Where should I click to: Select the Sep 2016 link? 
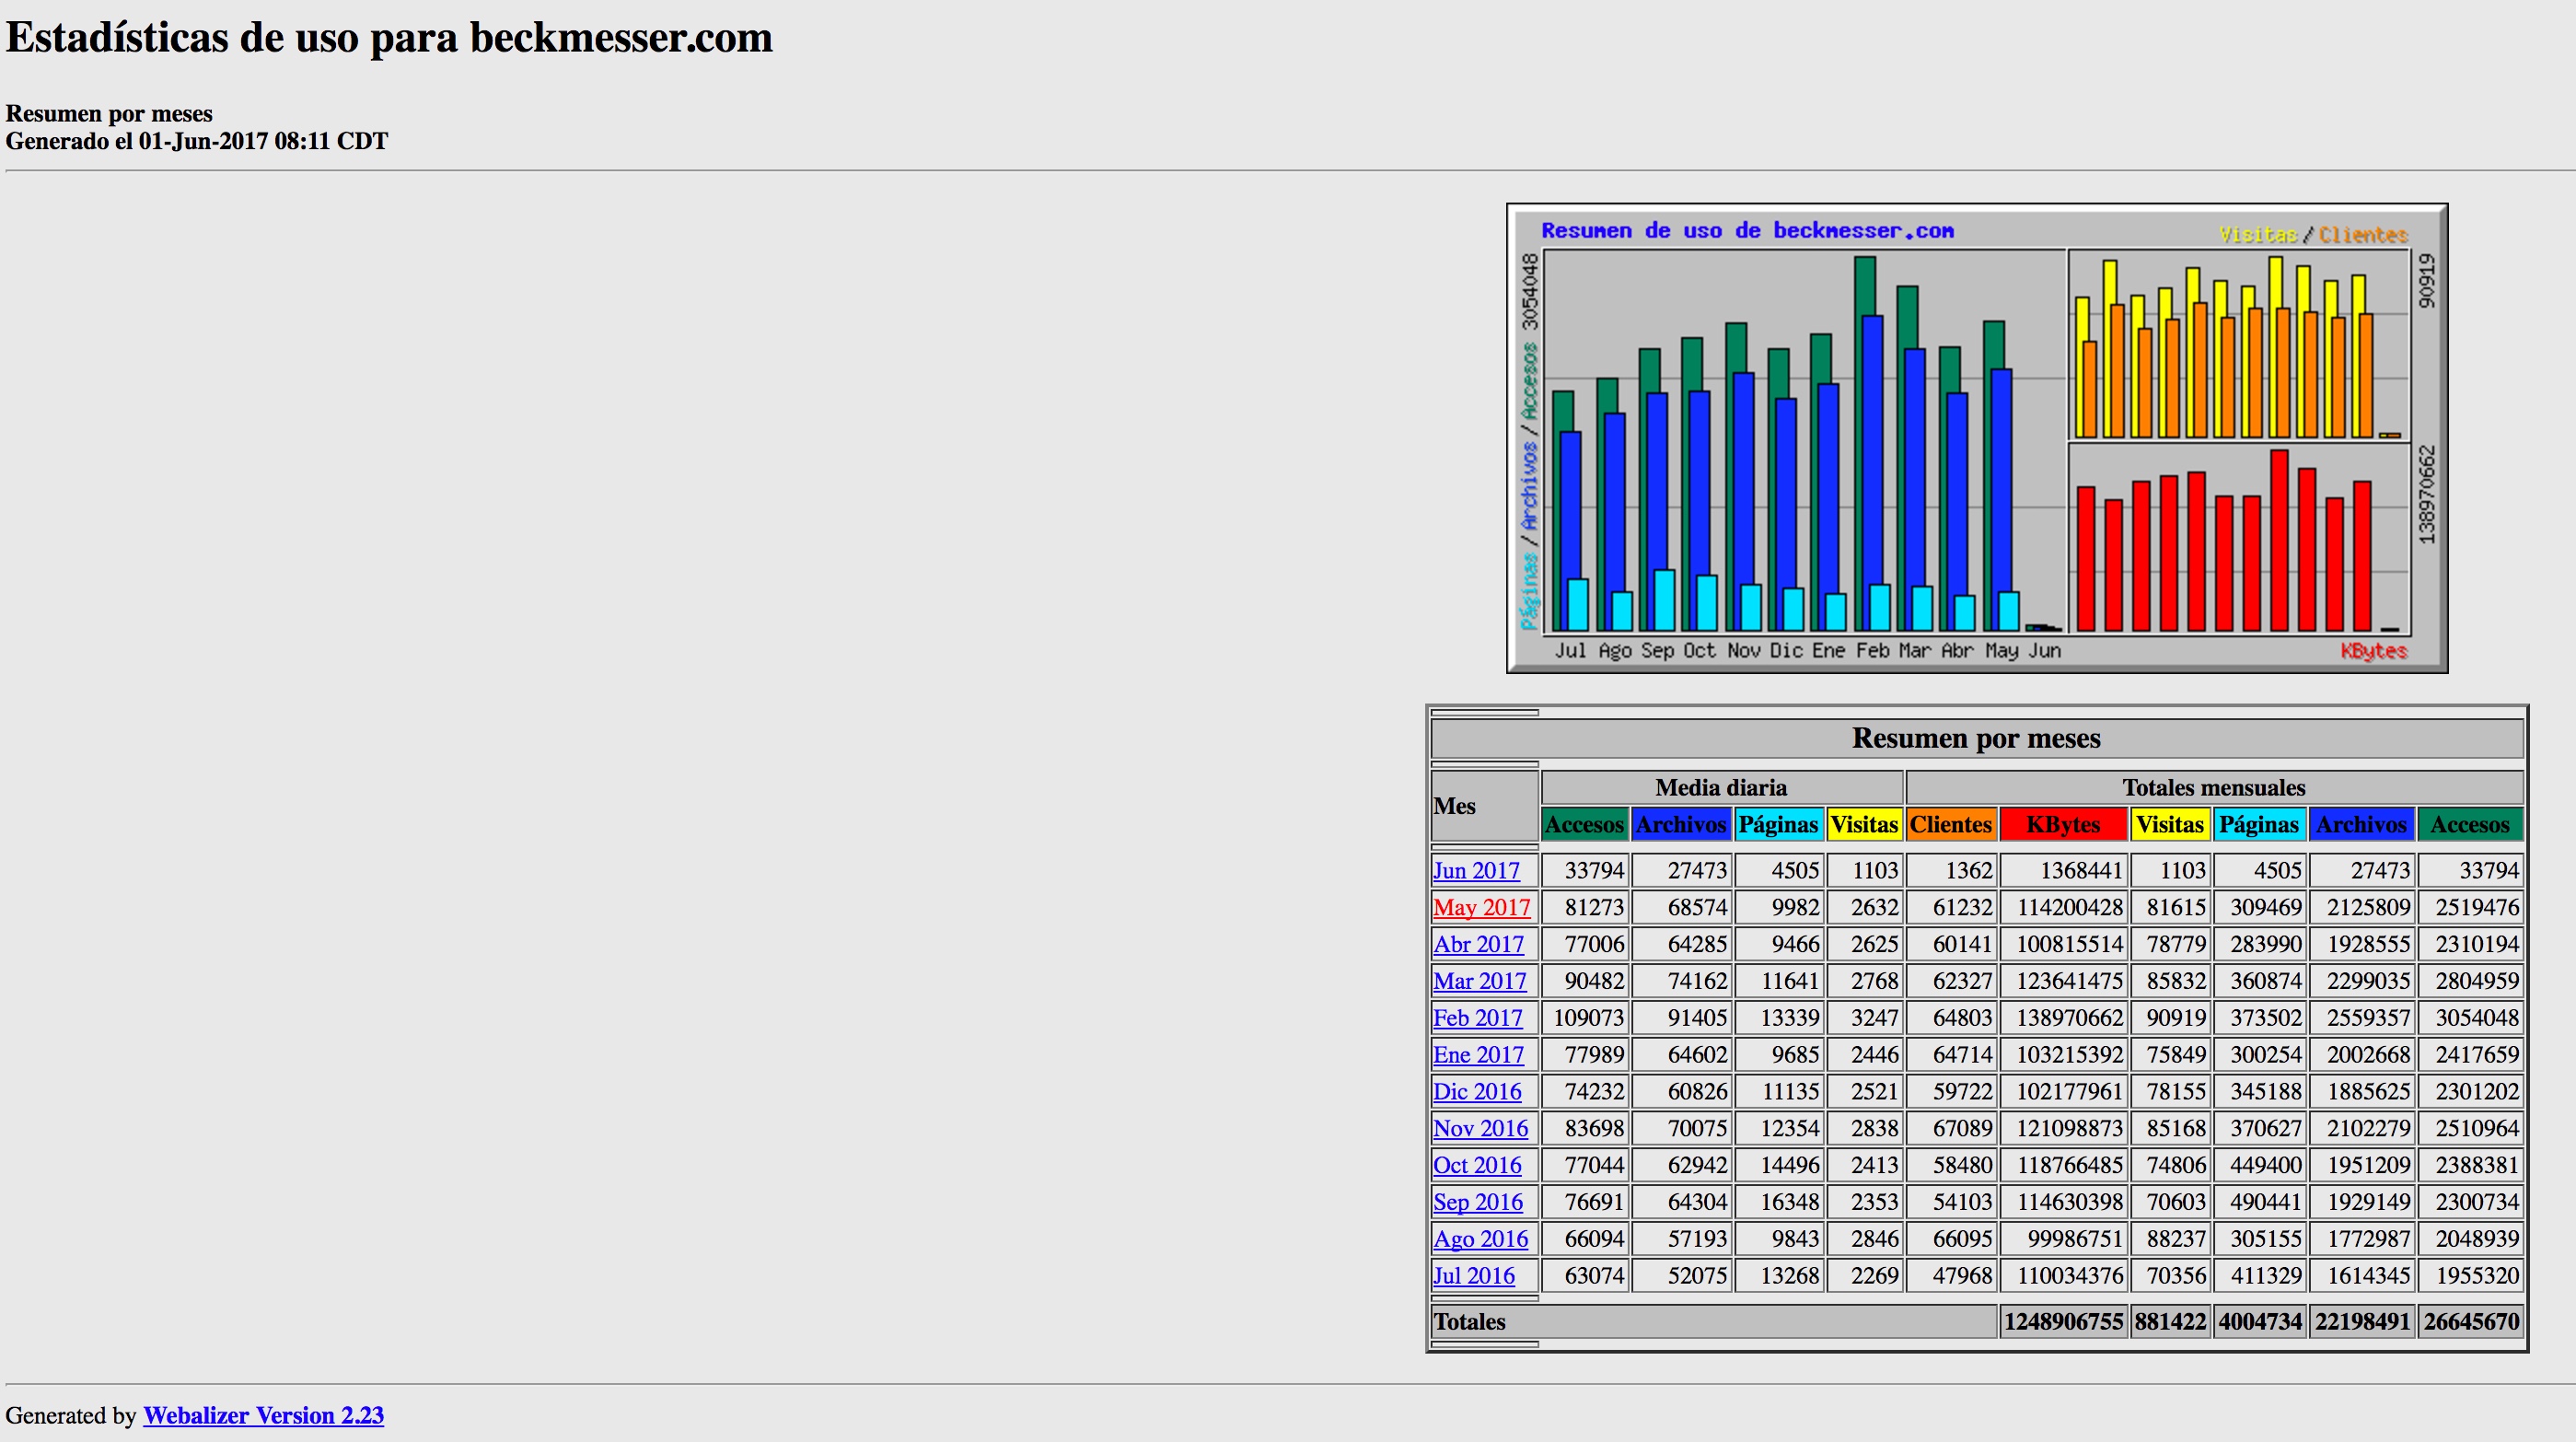click(x=1477, y=1202)
